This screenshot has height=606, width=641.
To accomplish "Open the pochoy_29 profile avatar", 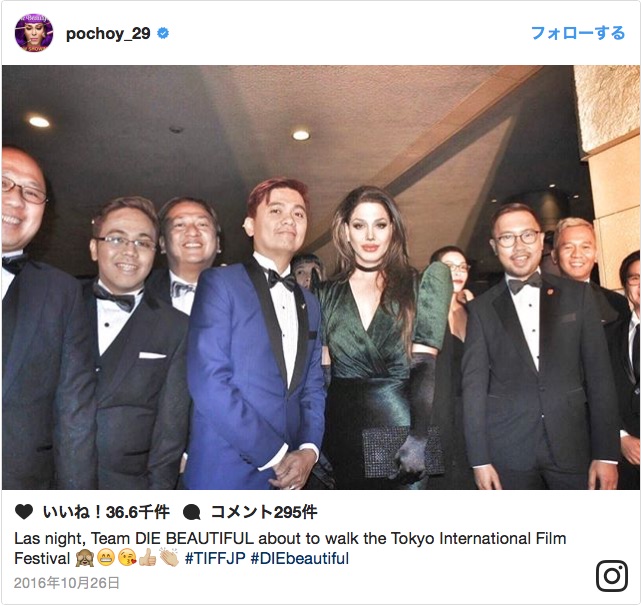I will (34, 33).
